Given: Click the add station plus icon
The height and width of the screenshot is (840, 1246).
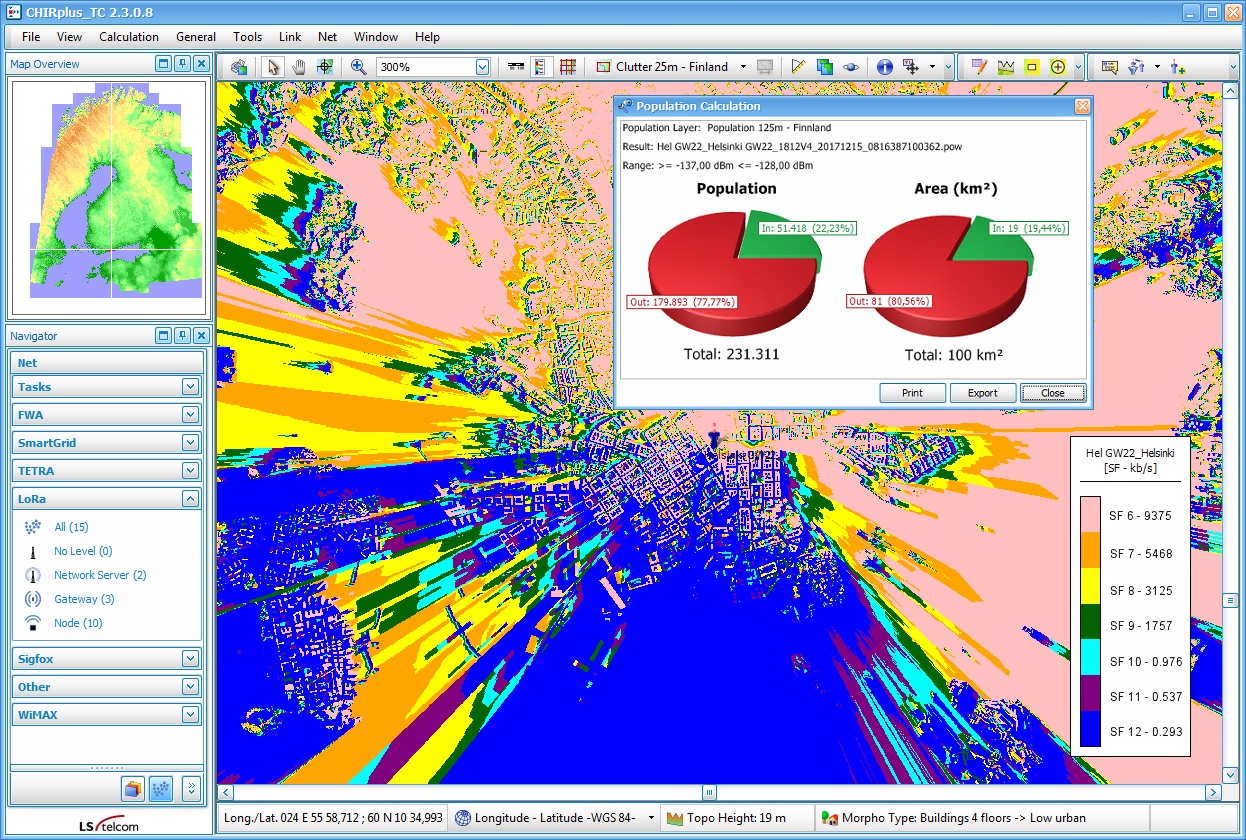Looking at the screenshot, I should click(x=1178, y=66).
